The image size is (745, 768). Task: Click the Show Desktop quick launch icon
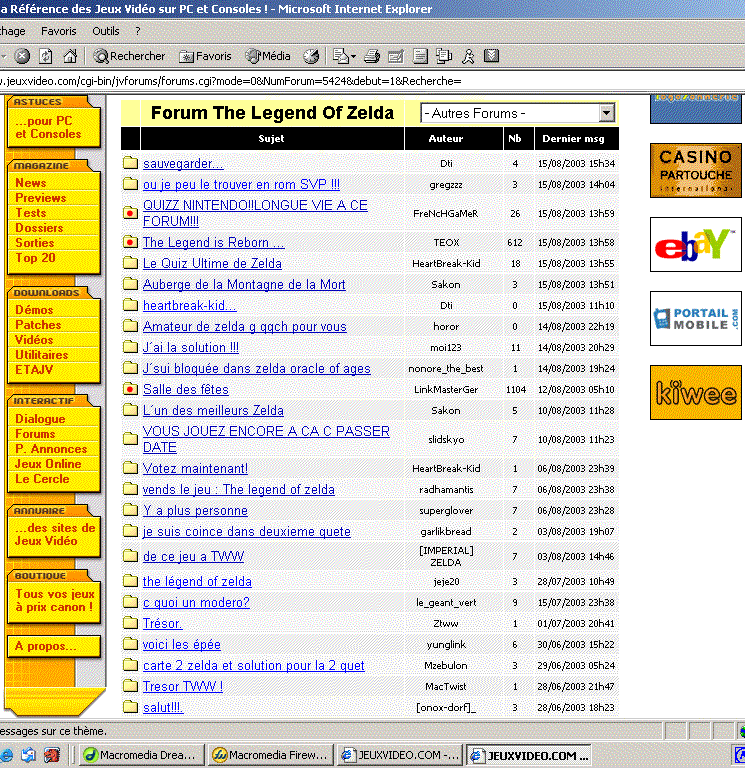click(28, 755)
